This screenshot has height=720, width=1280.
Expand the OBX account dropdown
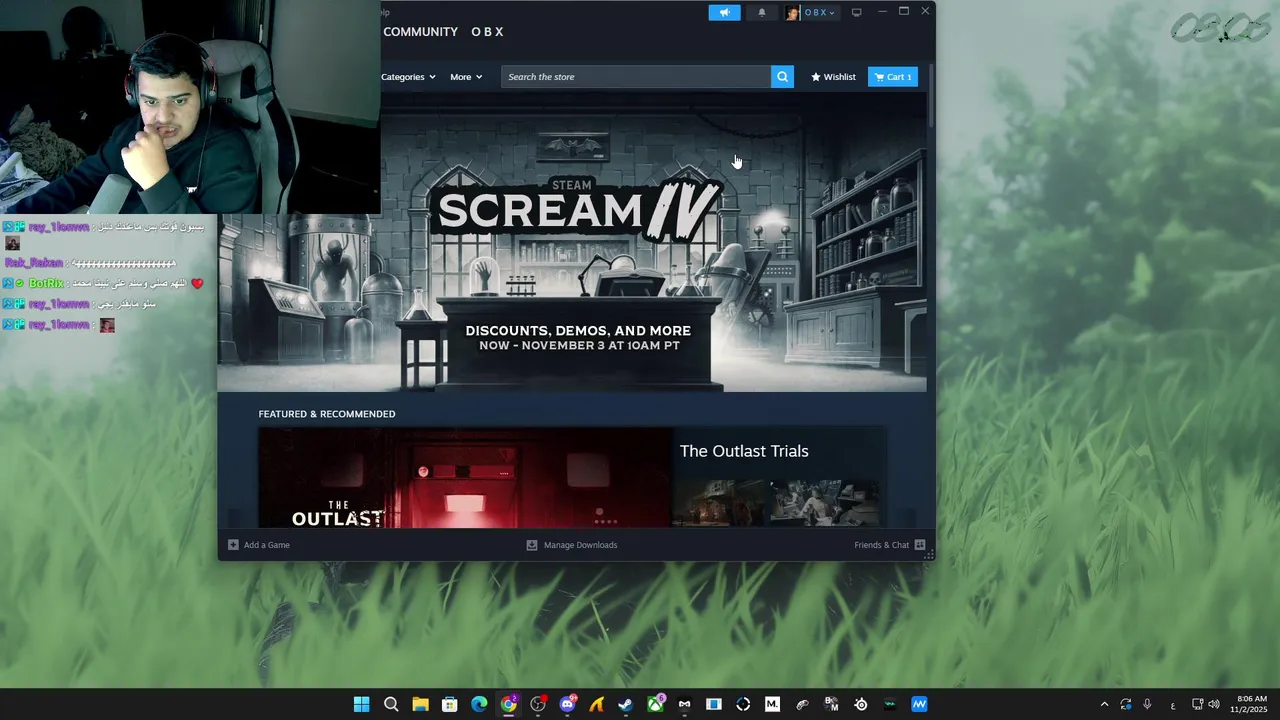point(819,13)
